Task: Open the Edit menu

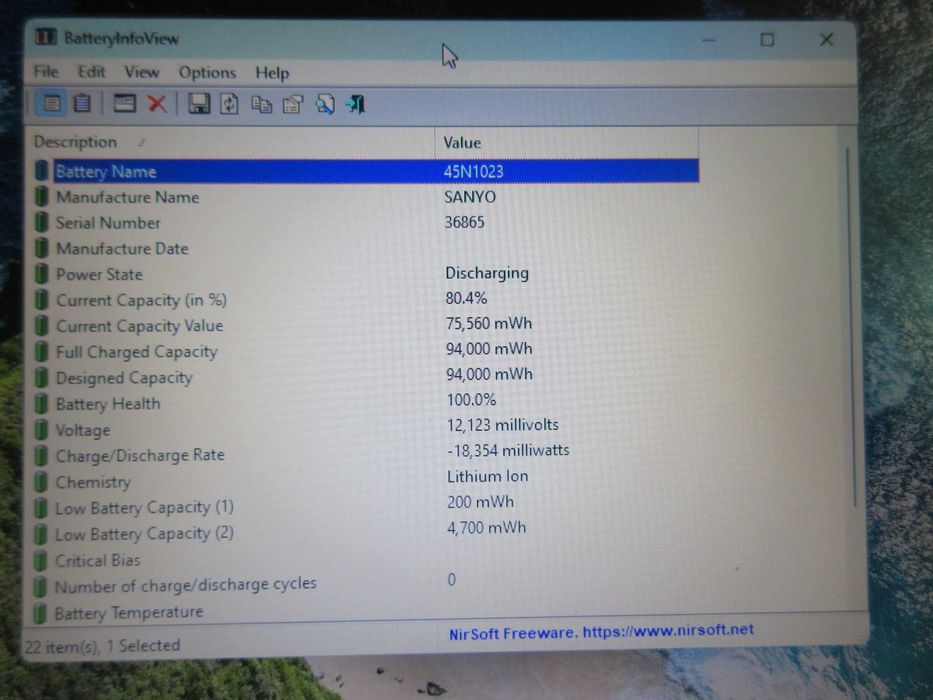Action: 92,72
